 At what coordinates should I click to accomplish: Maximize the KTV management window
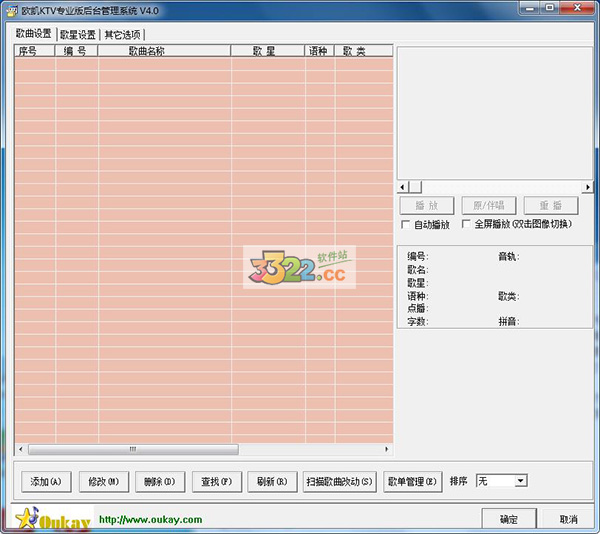(x=550, y=8)
